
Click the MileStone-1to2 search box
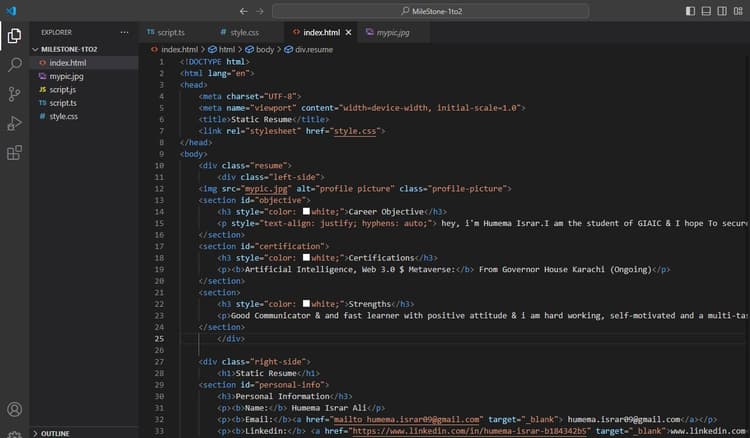(x=433, y=11)
